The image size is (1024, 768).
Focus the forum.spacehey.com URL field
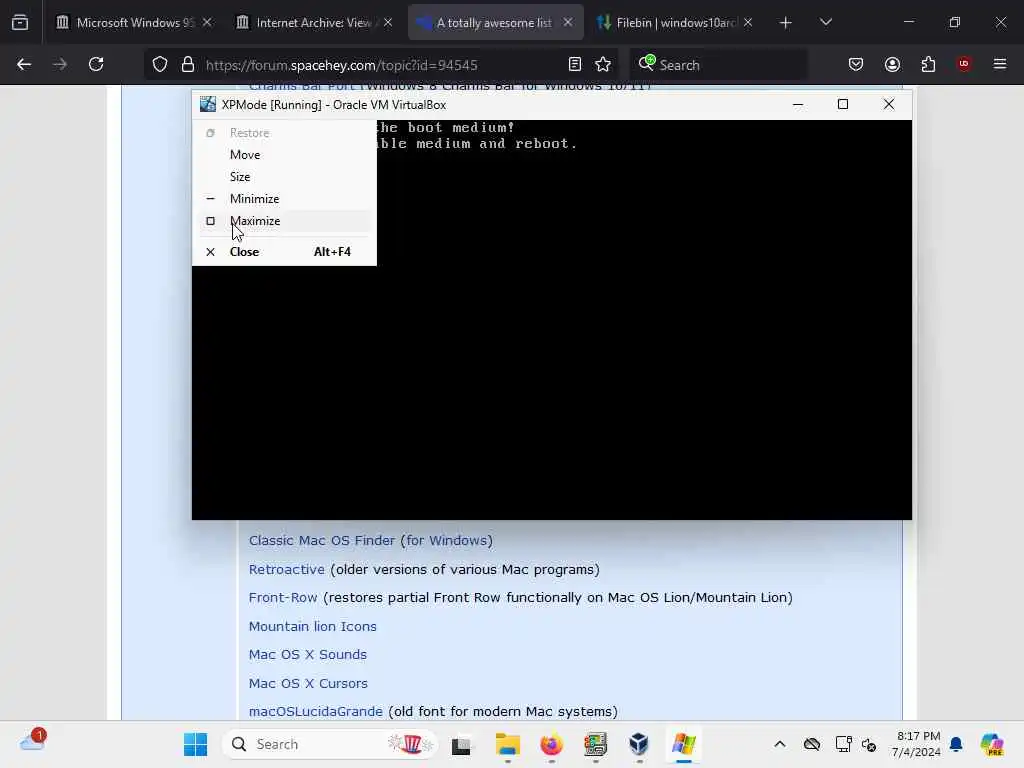click(342, 65)
